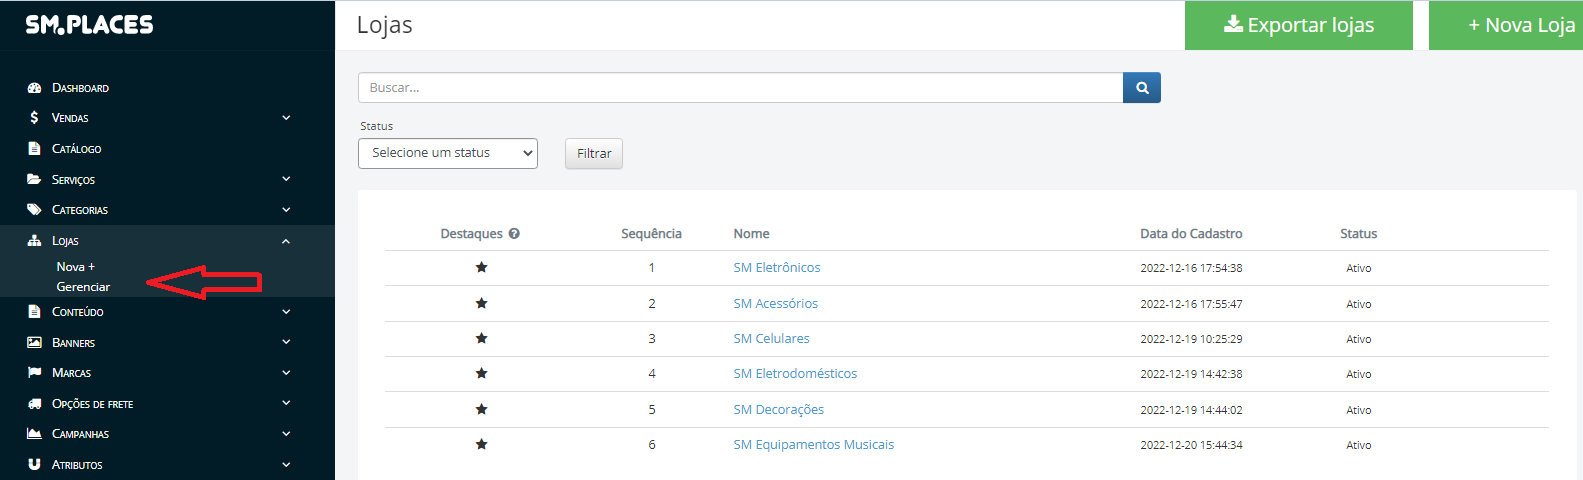The width and height of the screenshot is (1583, 480).
Task: Click the file icon beside Conteúdo
Action: (34, 312)
